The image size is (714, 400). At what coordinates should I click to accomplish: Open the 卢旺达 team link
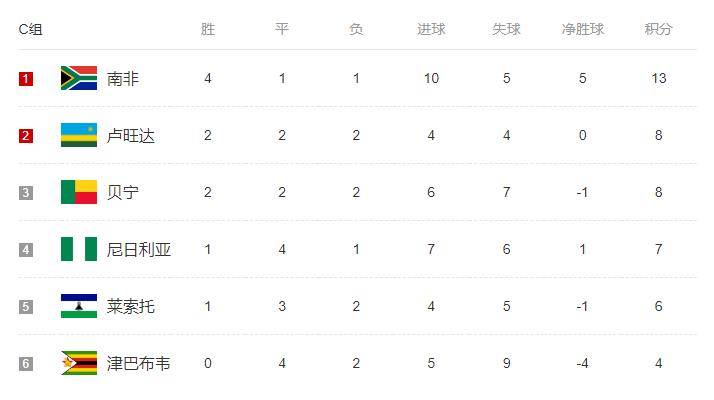pyautogui.click(x=131, y=135)
